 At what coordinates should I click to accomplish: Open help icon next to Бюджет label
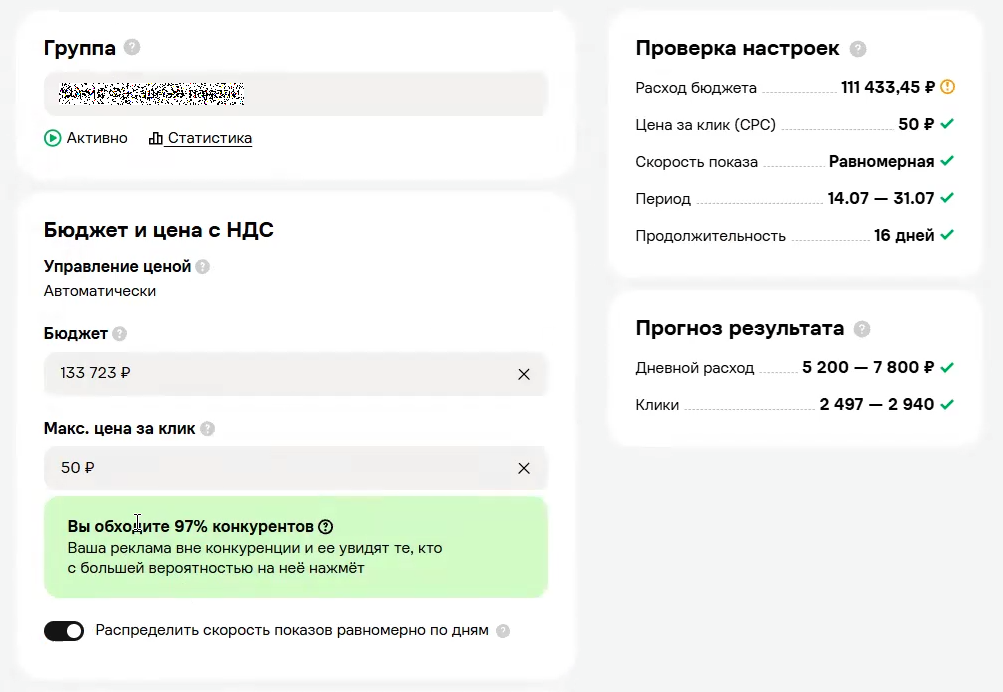pos(120,334)
